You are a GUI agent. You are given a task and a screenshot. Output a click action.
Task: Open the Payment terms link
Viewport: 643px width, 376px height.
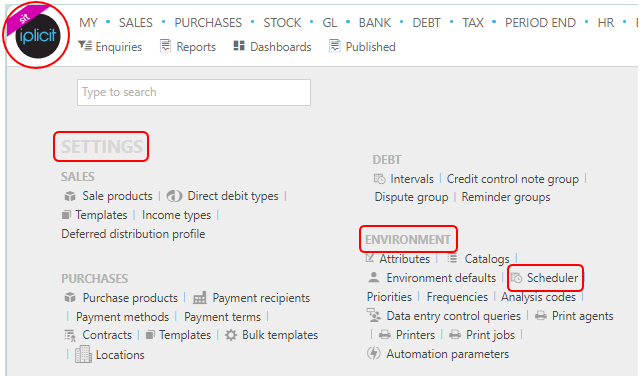(222, 317)
